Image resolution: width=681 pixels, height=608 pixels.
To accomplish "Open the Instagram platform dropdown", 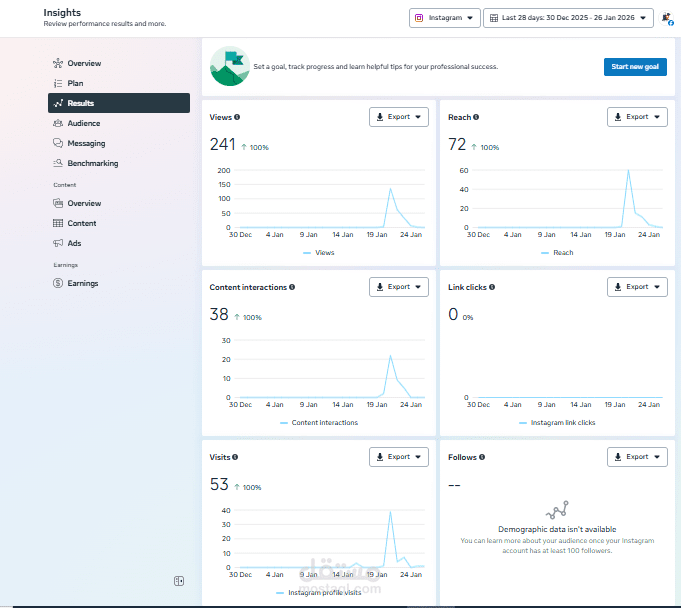I will click(x=445, y=18).
